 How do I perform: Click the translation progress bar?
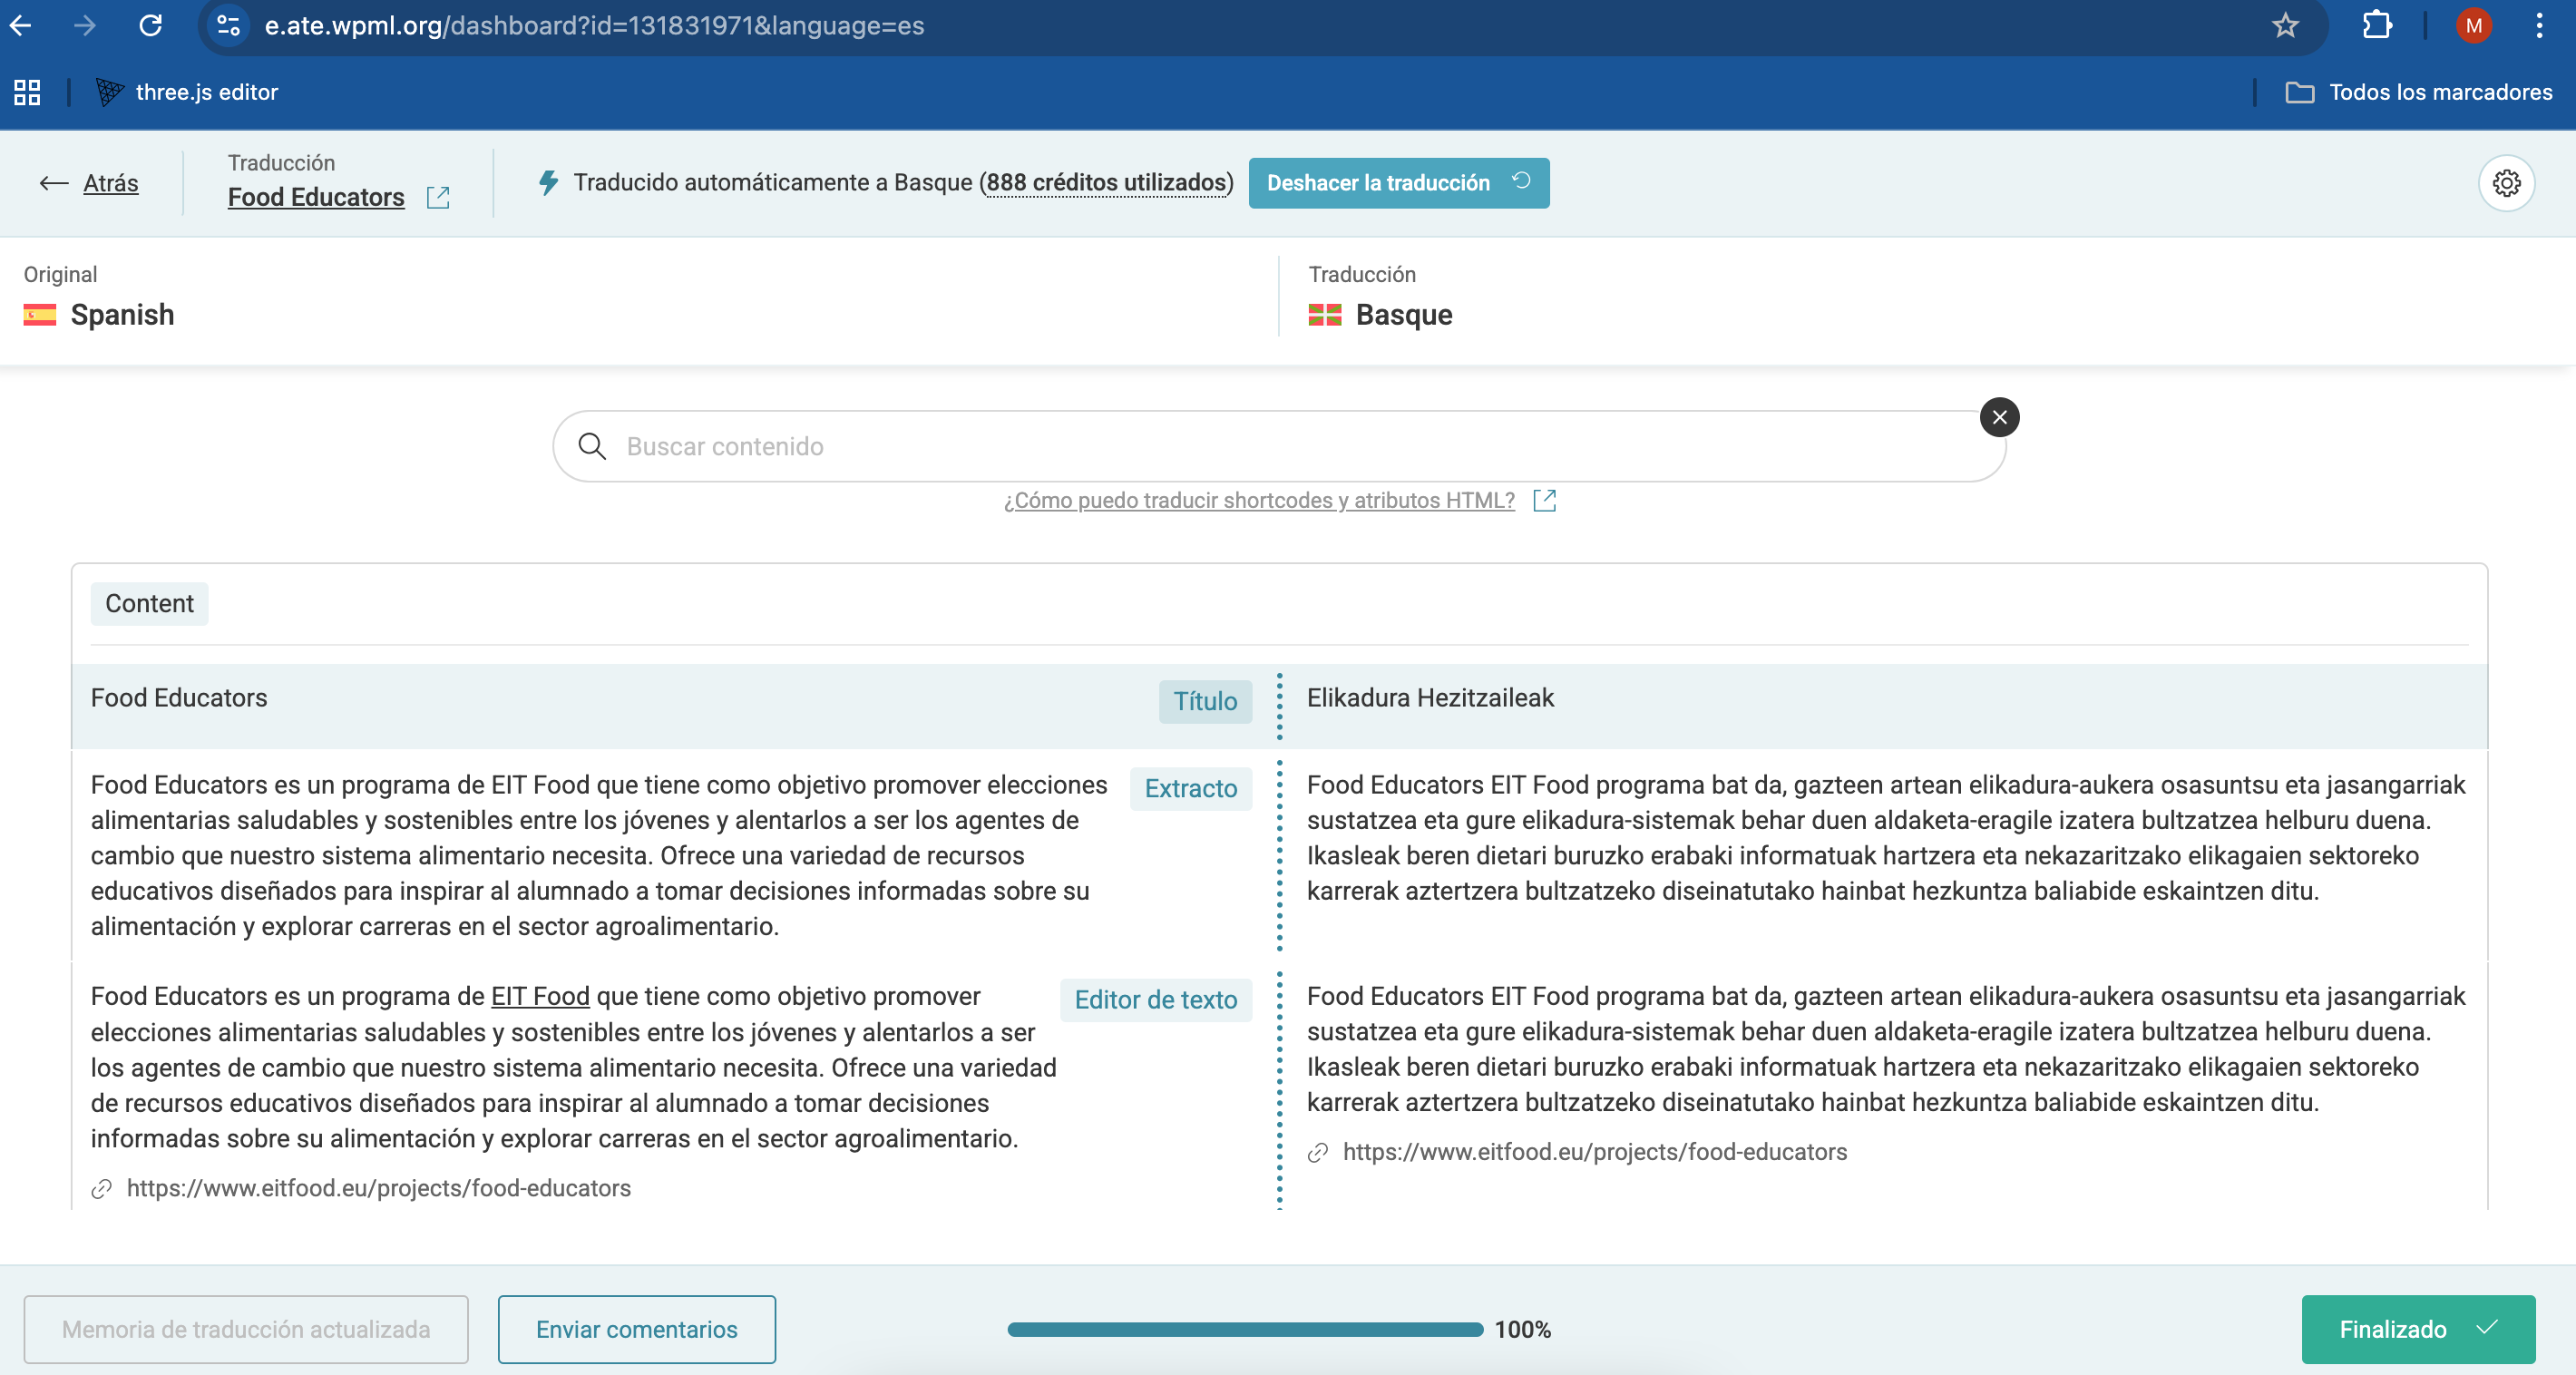(1245, 1329)
